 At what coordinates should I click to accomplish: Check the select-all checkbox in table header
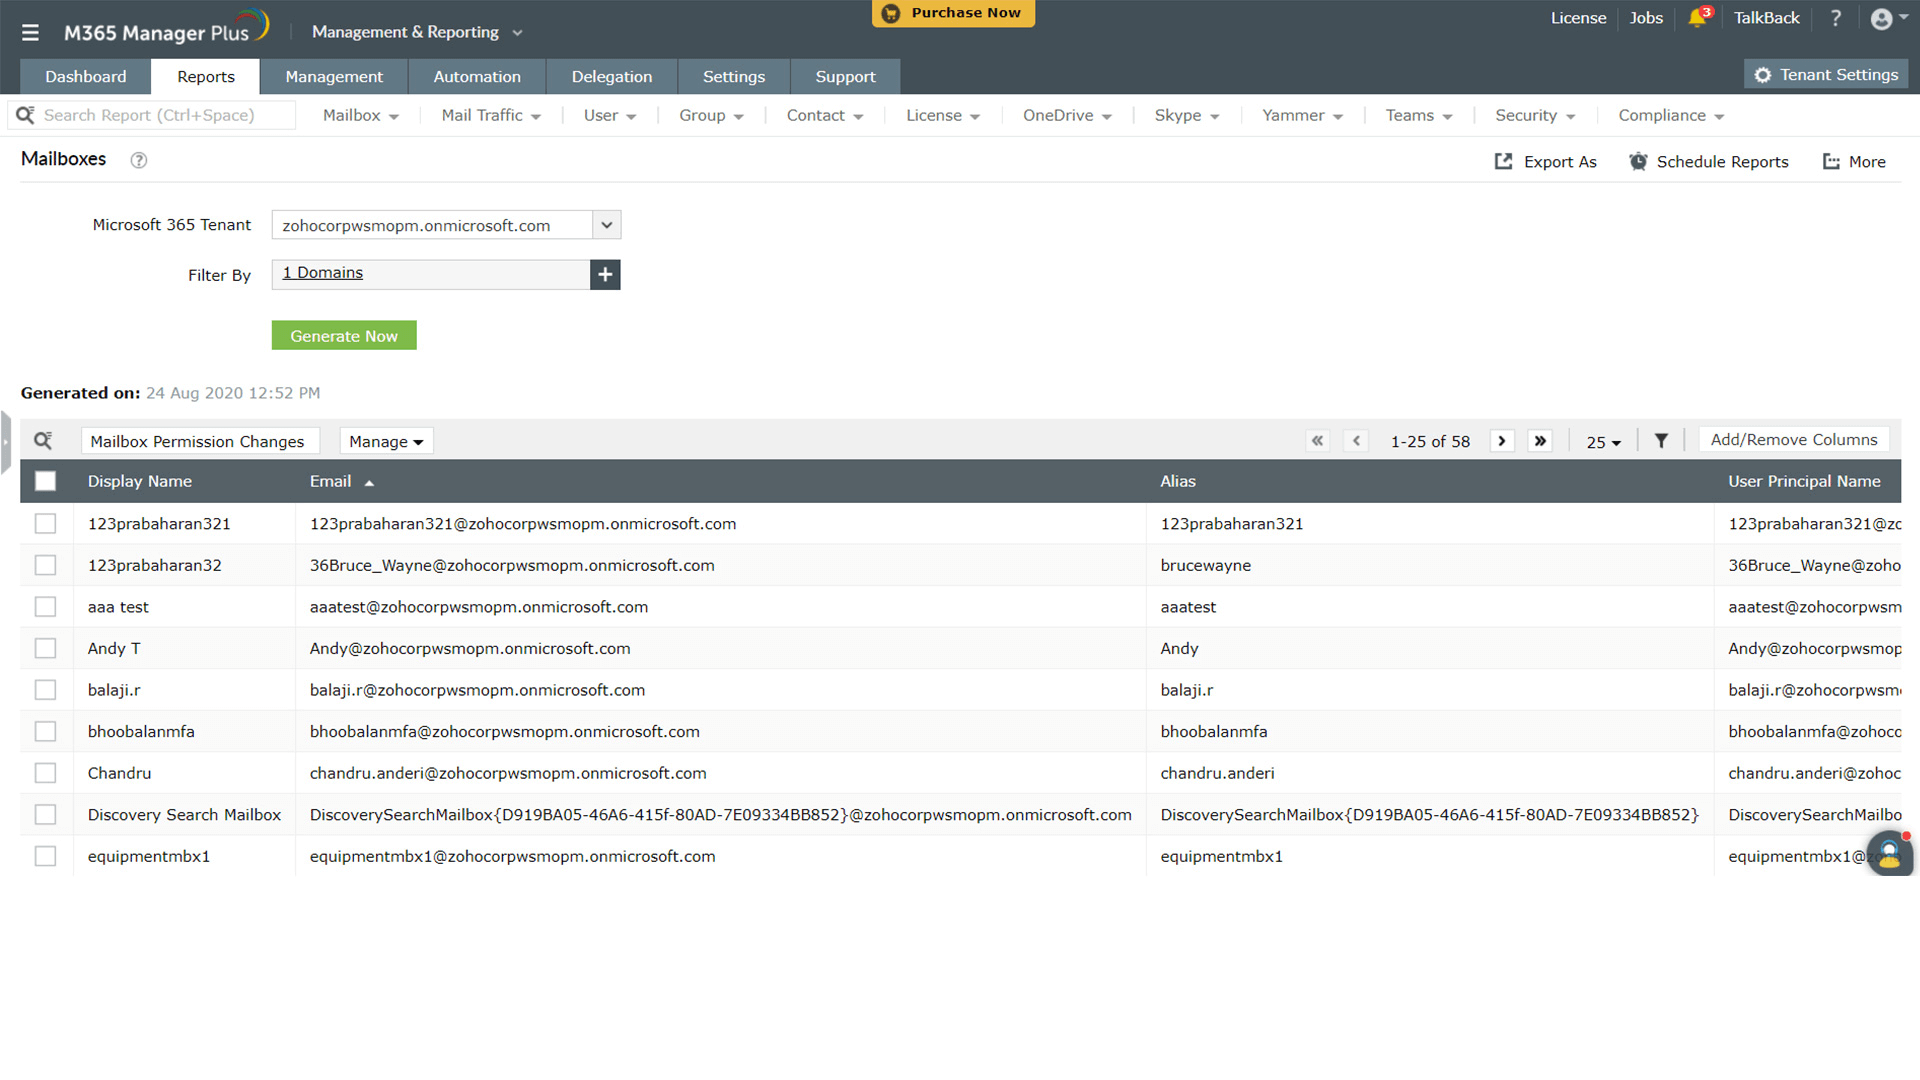[45, 481]
